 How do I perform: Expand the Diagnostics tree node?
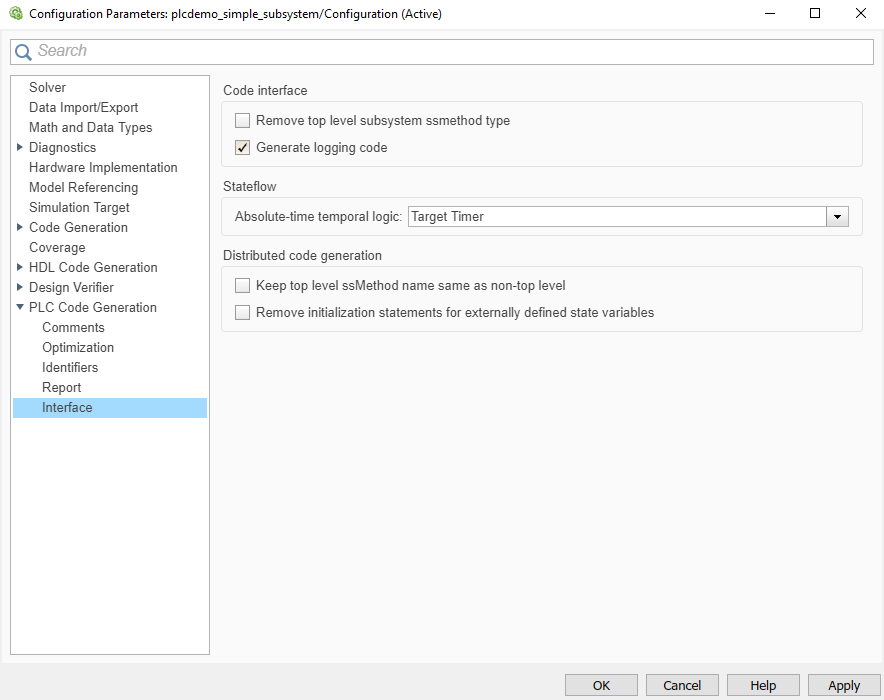(x=20, y=148)
